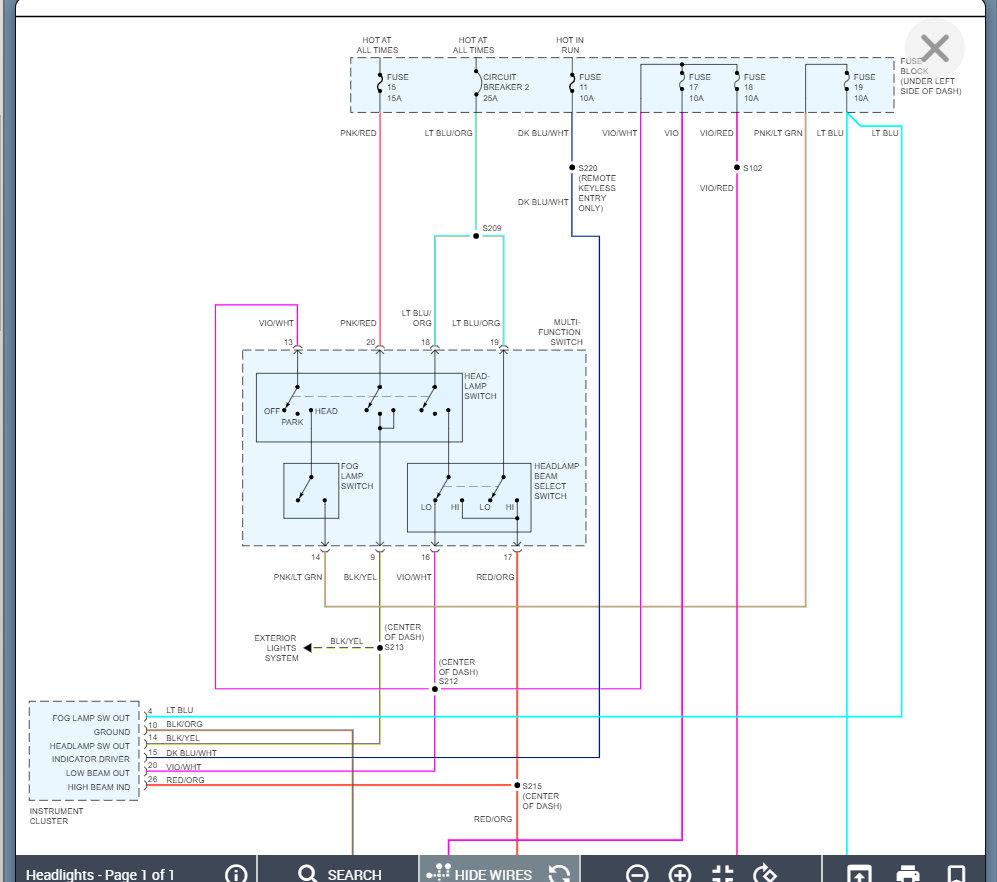The width and height of the screenshot is (997, 882).
Task: Click the RED/ORG wire at splice S215
Action: [517, 785]
